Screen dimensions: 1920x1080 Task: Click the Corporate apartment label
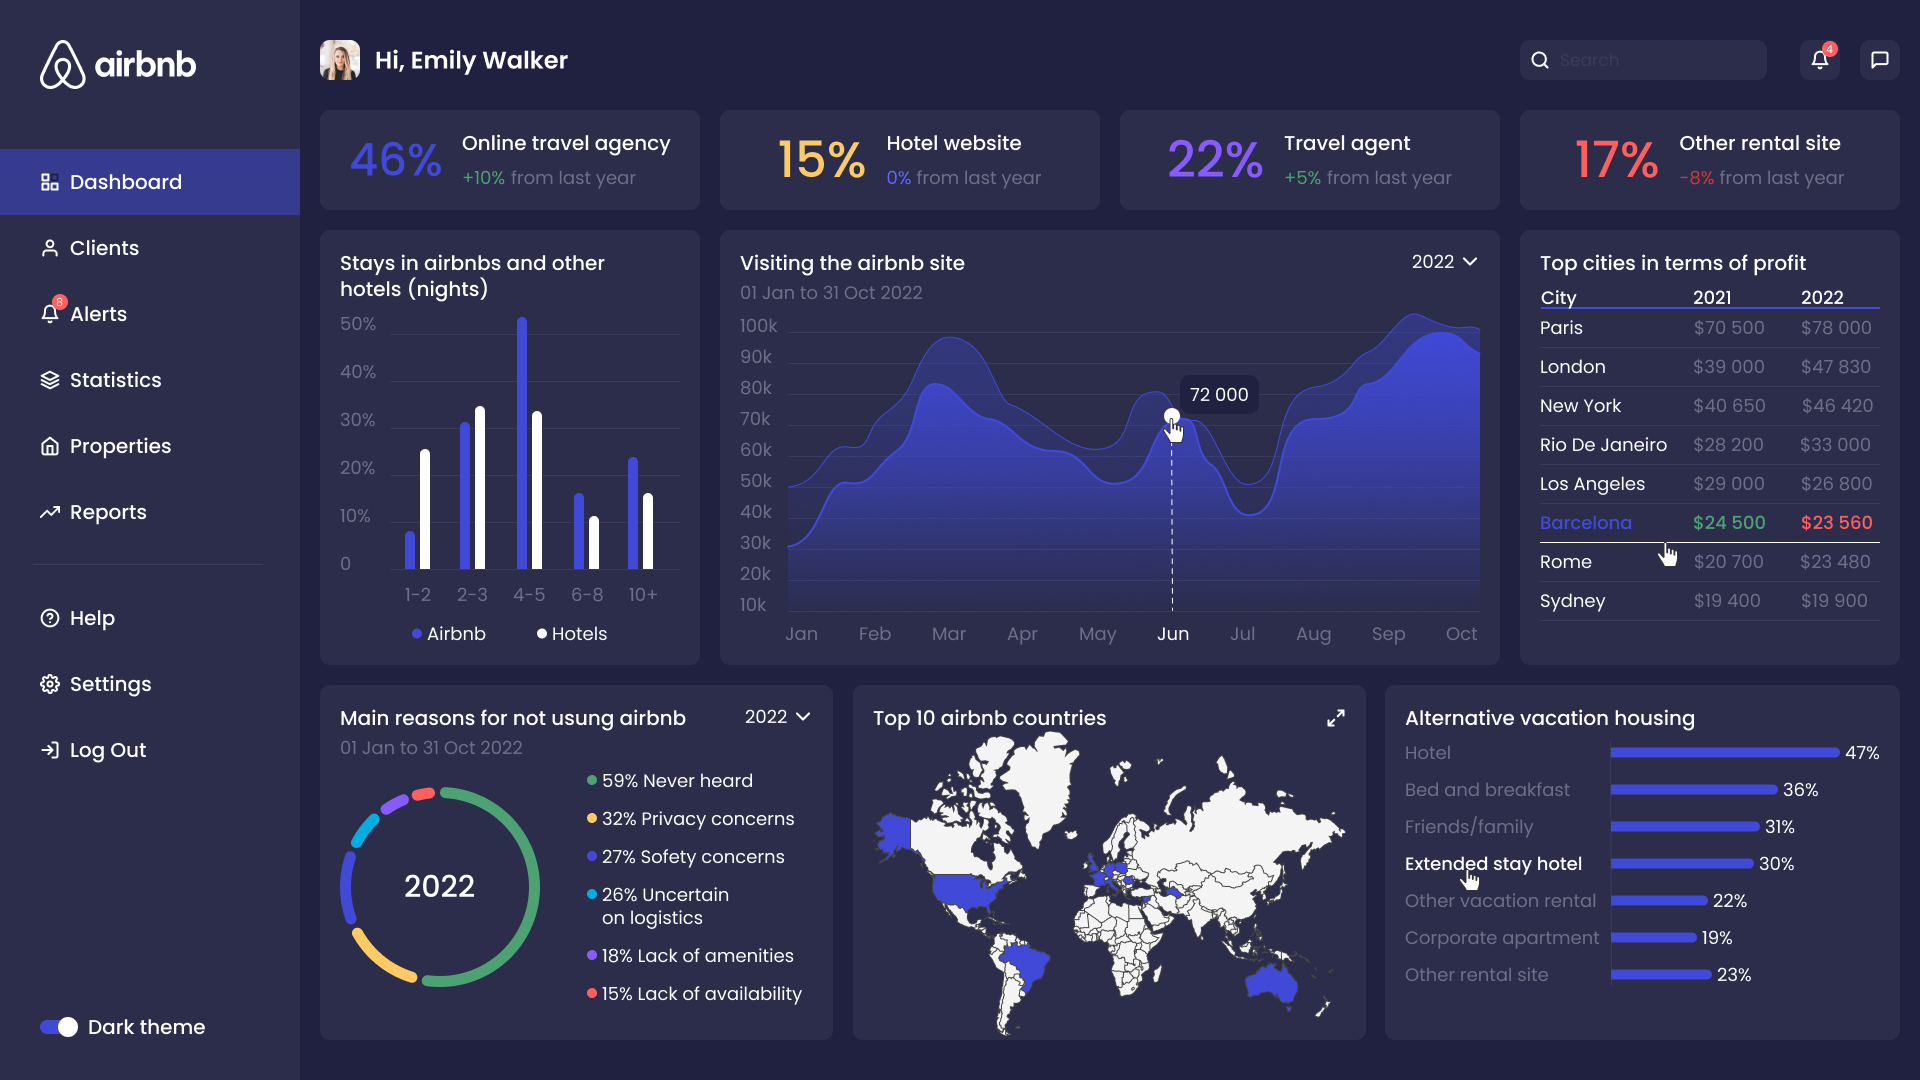pyautogui.click(x=1501, y=938)
